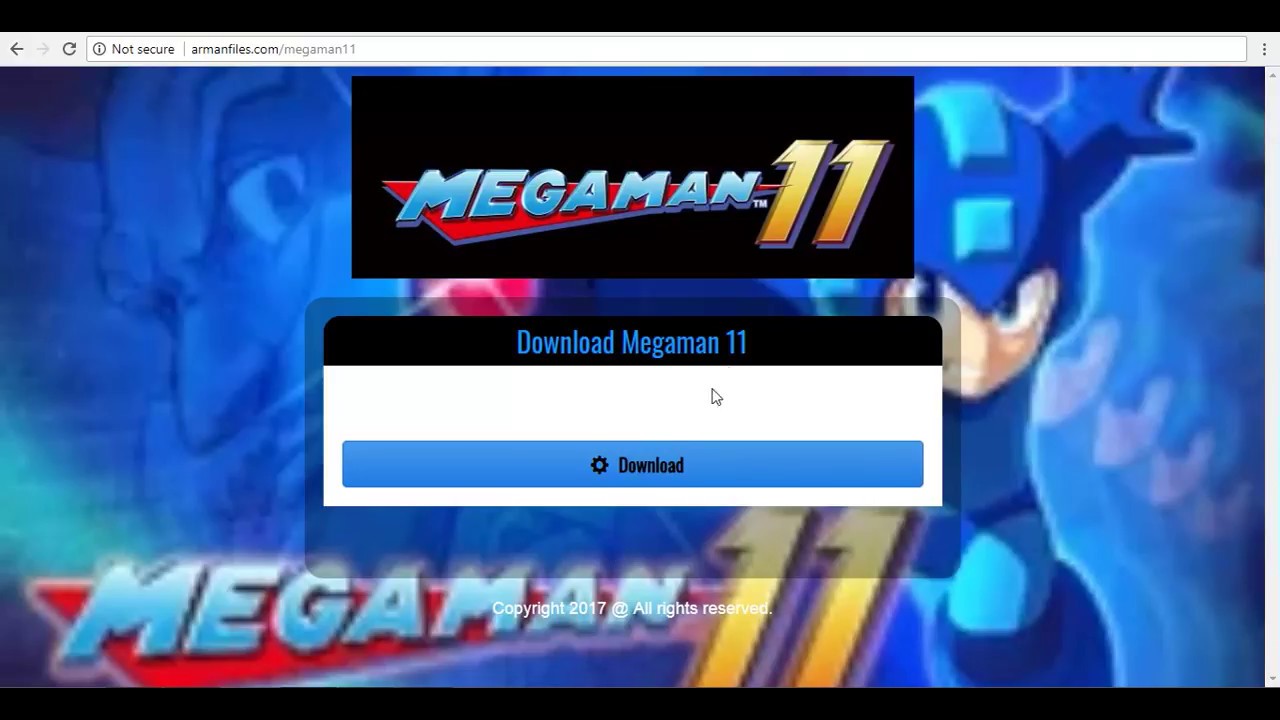1280x720 pixels.
Task: Click the Copyright 2017 footer text
Action: coord(632,608)
